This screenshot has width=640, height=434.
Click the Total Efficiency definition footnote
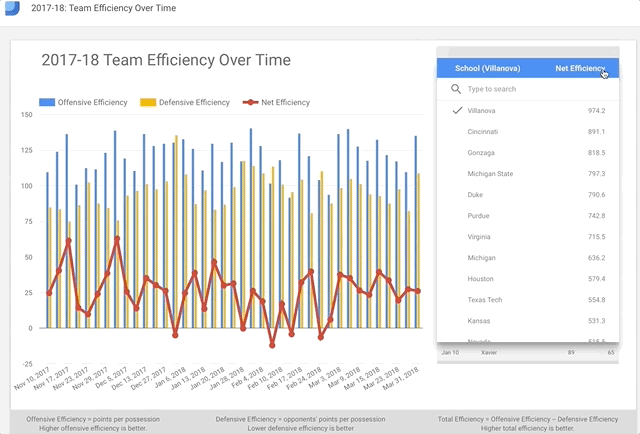[x=528, y=423]
